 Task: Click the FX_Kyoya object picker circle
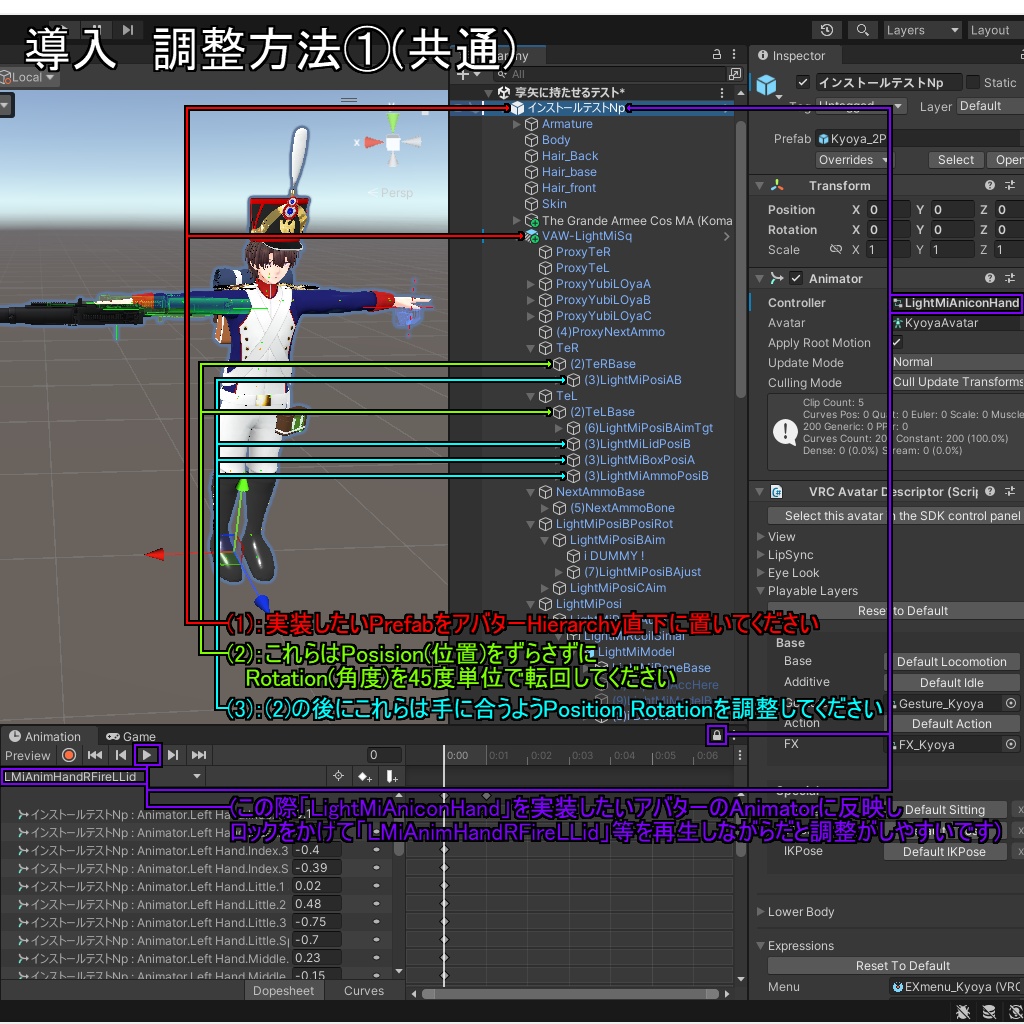(1011, 744)
